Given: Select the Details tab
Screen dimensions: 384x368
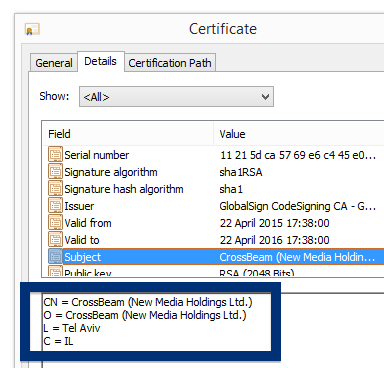Looking at the screenshot, I should tap(101, 61).
